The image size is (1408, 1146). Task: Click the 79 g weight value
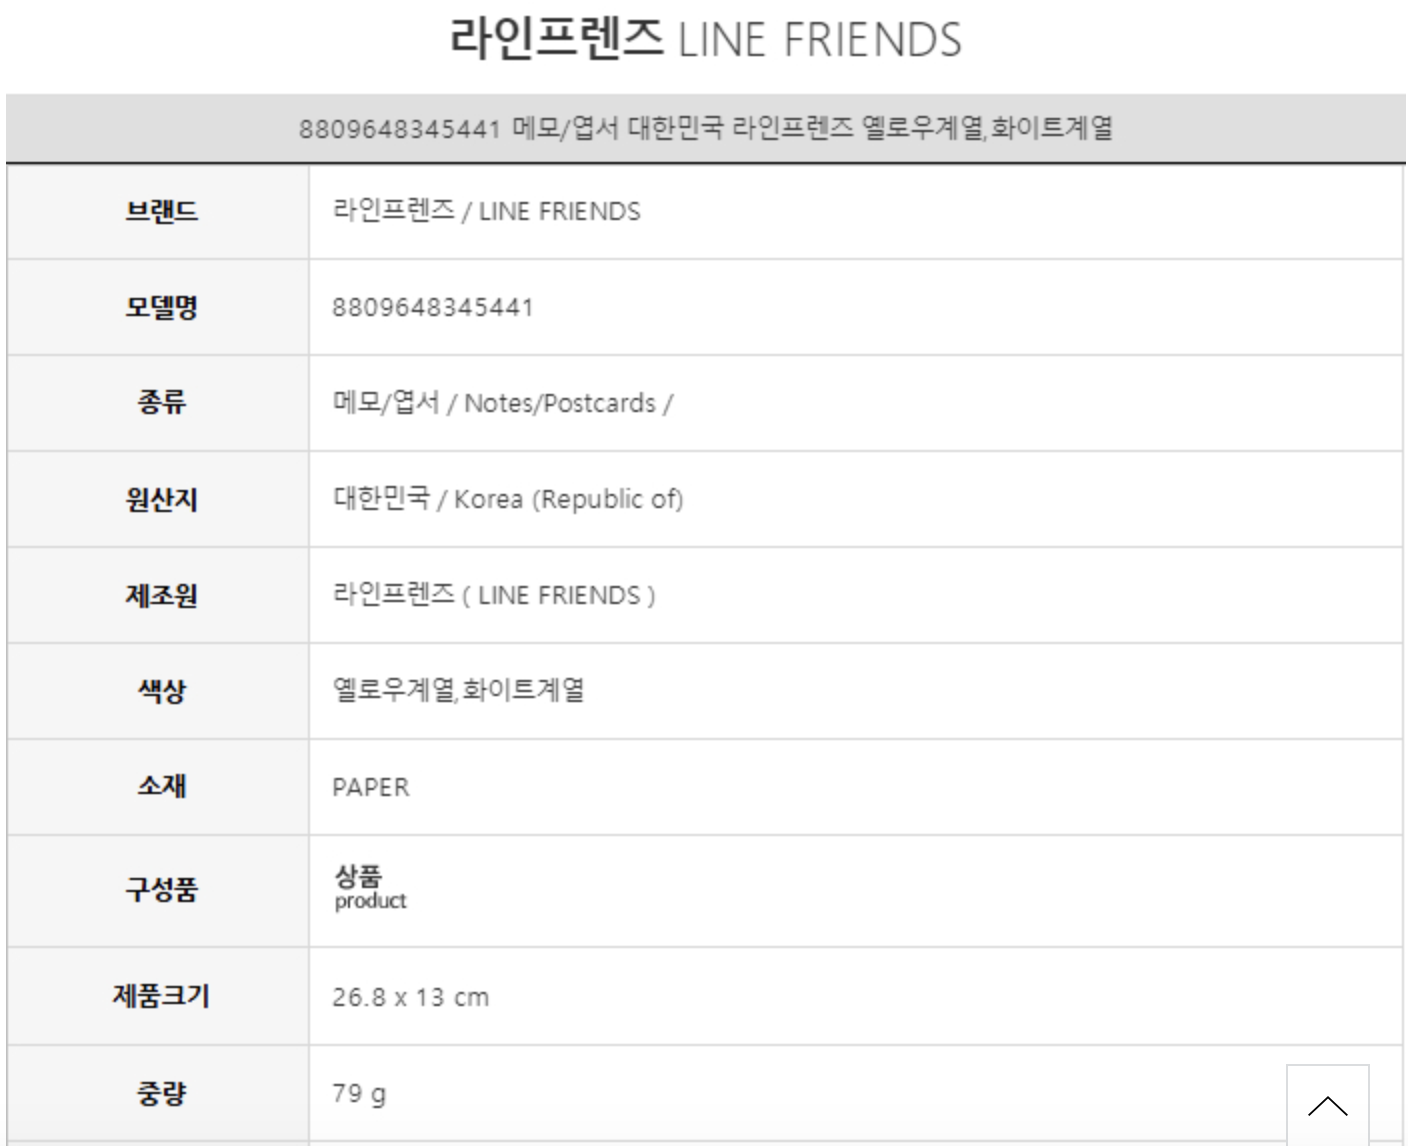click(359, 1093)
